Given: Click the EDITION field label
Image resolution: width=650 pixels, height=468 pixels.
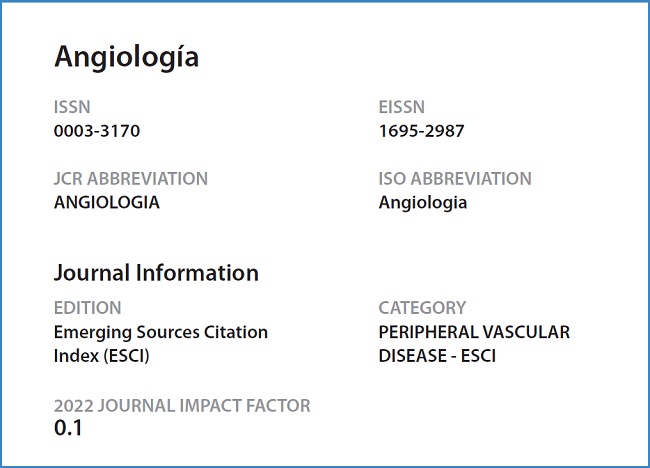Looking at the screenshot, I should tap(88, 308).
